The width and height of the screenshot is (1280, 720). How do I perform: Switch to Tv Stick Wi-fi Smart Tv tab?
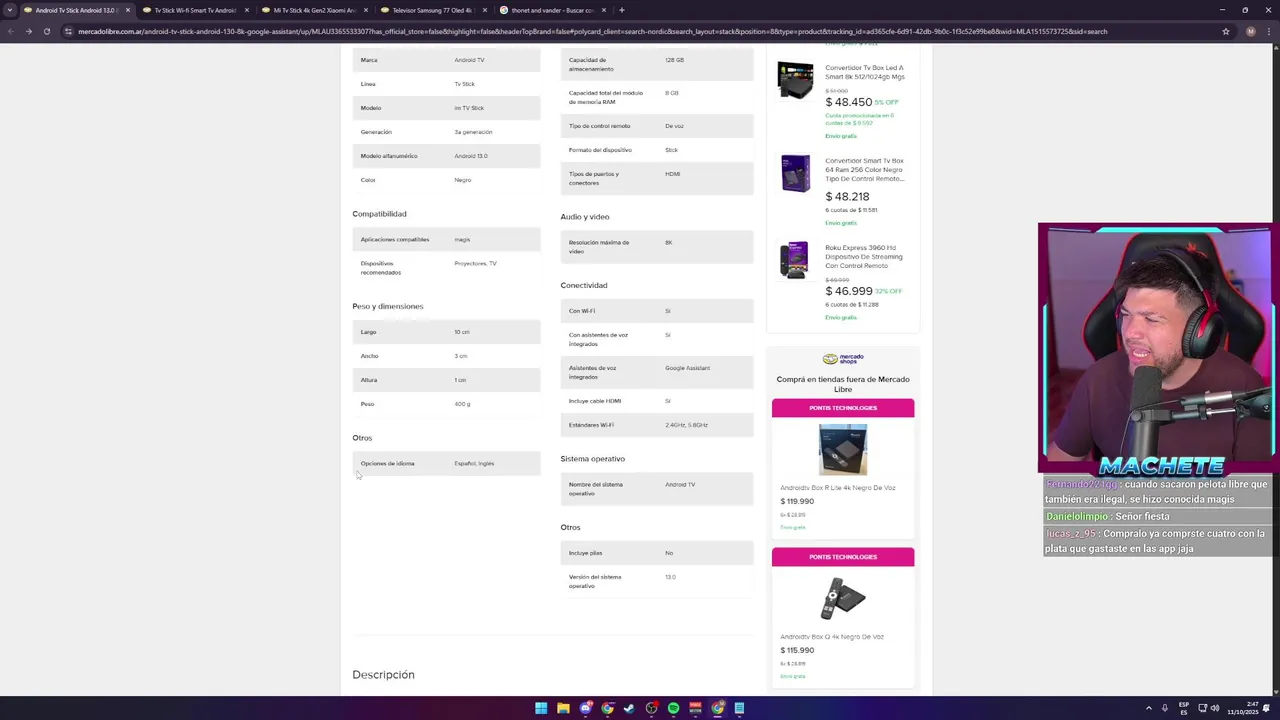195,10
